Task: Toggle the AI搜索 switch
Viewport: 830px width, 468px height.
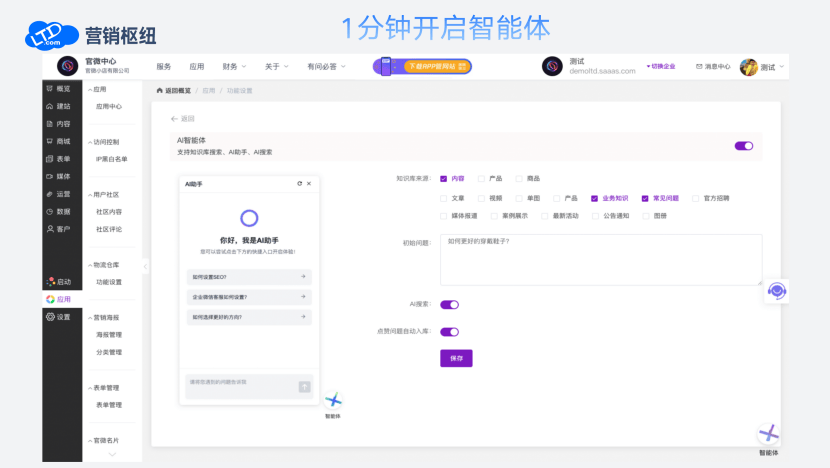Action: 449,305
